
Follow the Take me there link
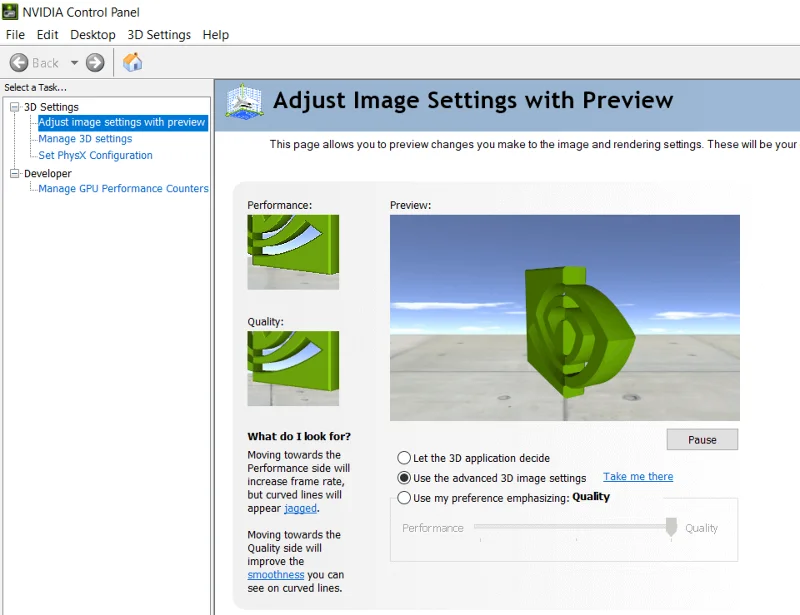pyautogui.click(x=638, y=477)
